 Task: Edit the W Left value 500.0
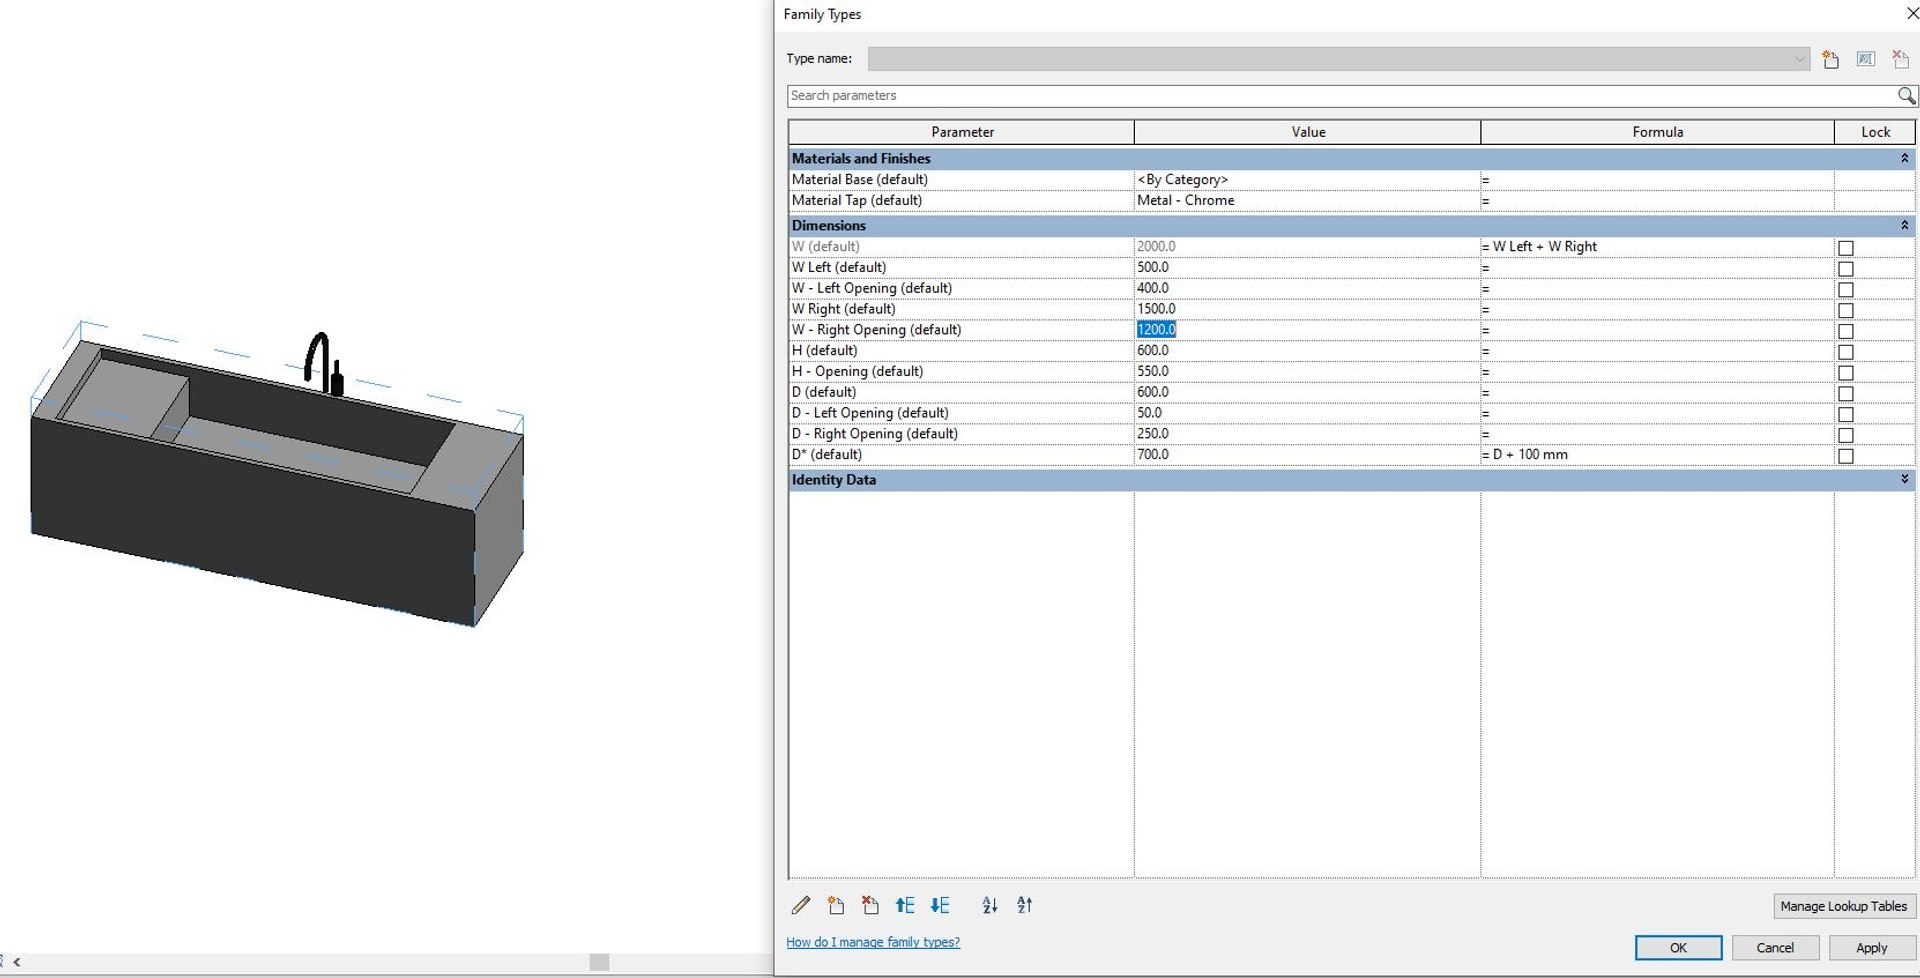click(1307, 267)
